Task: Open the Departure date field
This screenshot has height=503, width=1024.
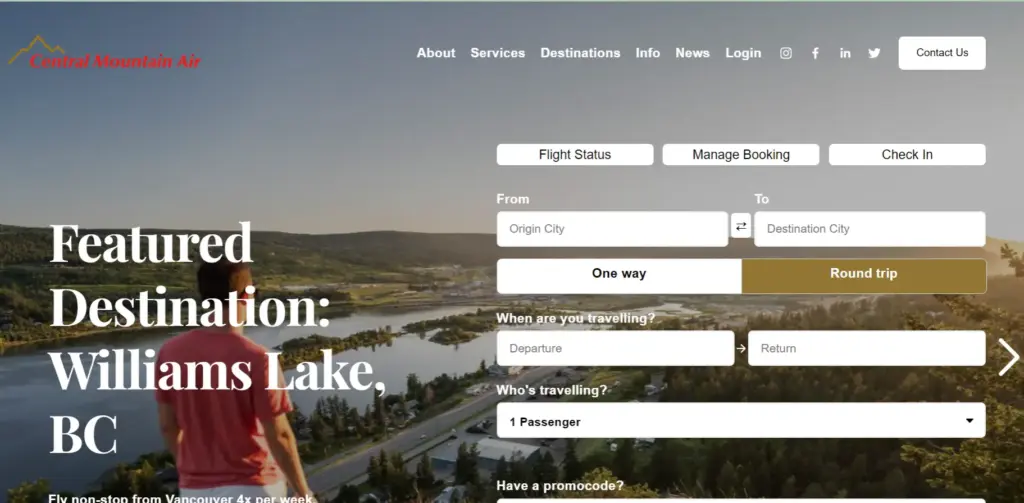Action: (x=615, y=348)
